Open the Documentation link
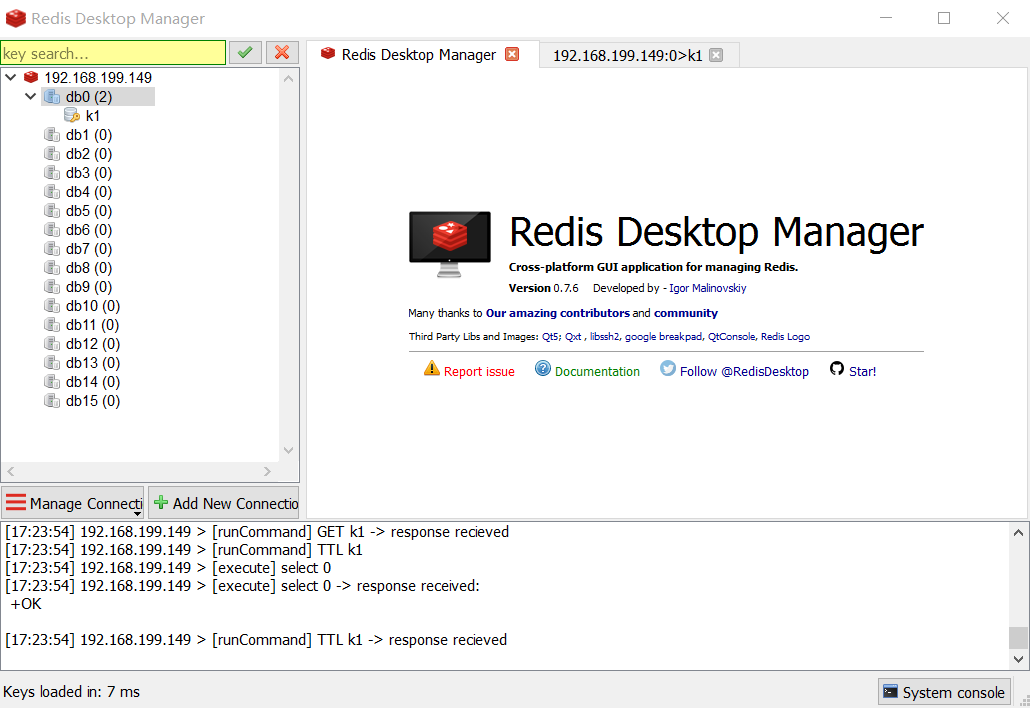The image size is (1030, 708). 597,372
